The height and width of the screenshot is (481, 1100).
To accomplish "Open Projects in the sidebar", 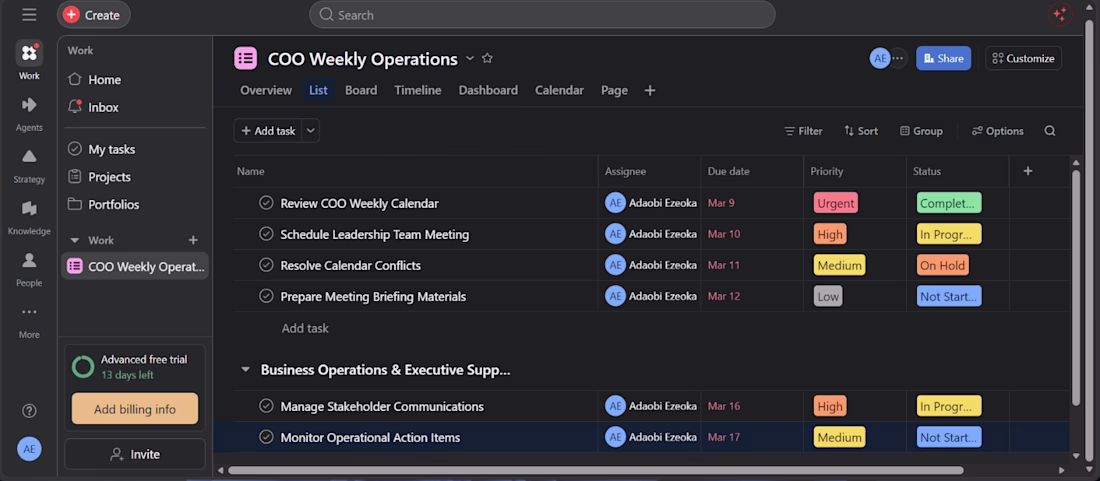I will [x=109, y=177].
